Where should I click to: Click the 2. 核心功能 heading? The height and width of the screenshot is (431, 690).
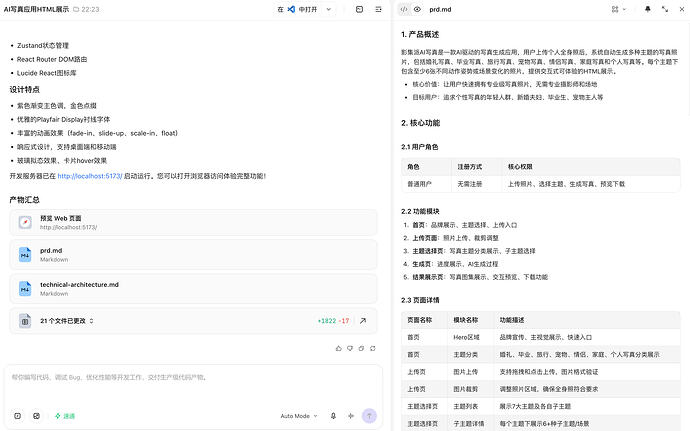point(420,123)
